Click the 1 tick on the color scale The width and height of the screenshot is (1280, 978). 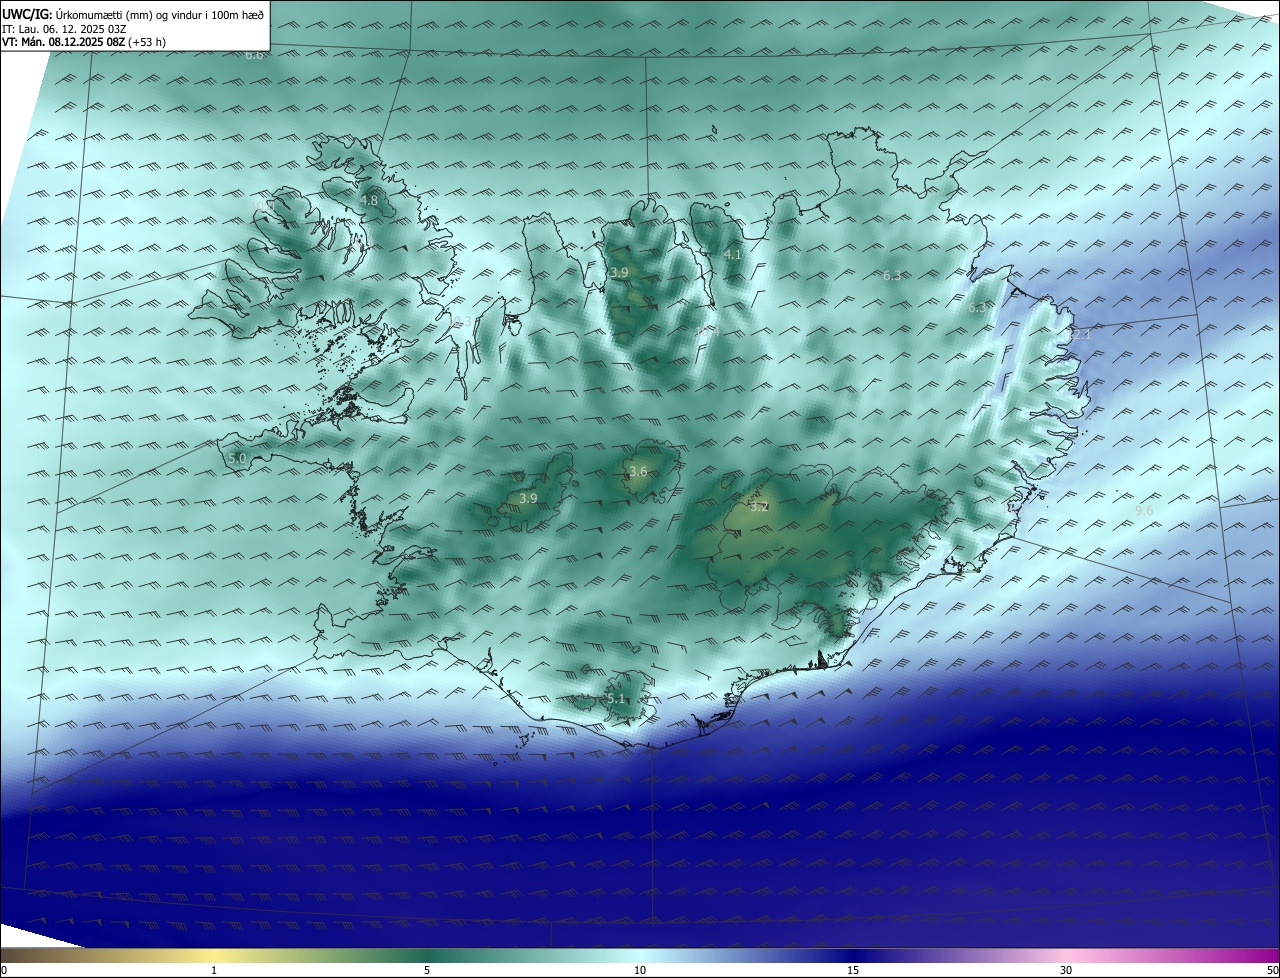tap(214, 970)
